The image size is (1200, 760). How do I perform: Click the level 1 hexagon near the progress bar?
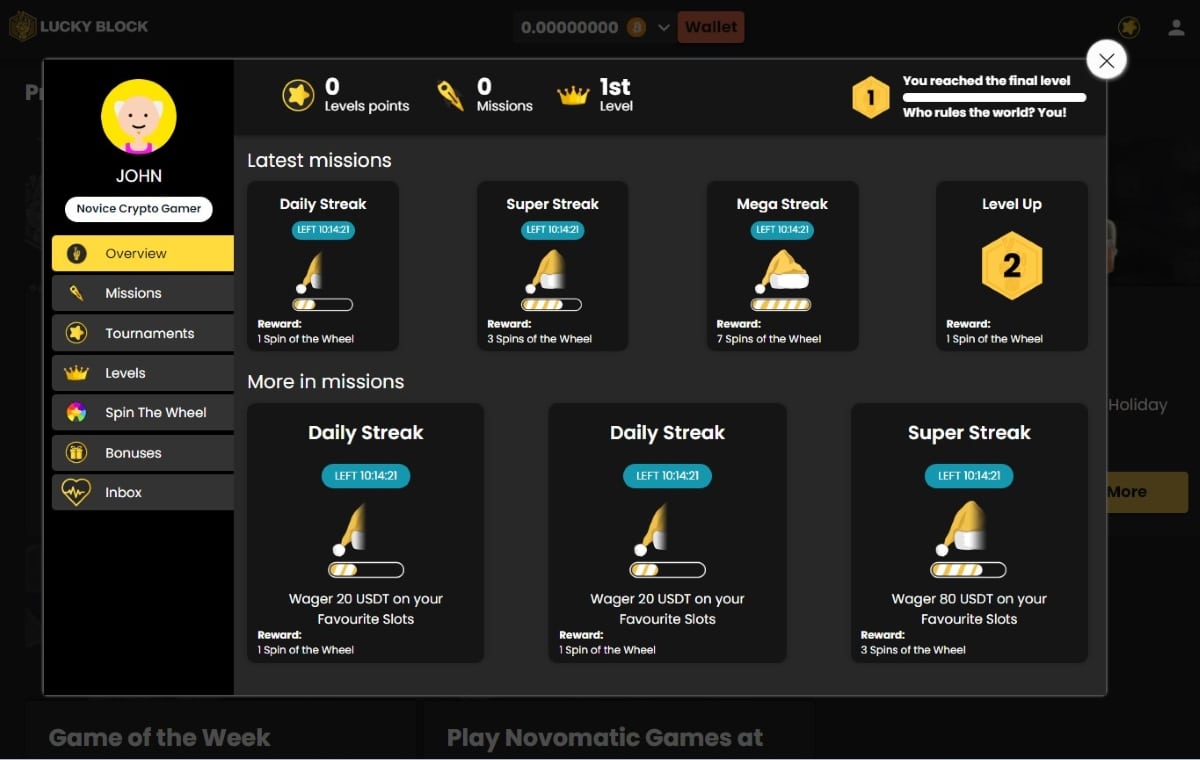point(870,97)
